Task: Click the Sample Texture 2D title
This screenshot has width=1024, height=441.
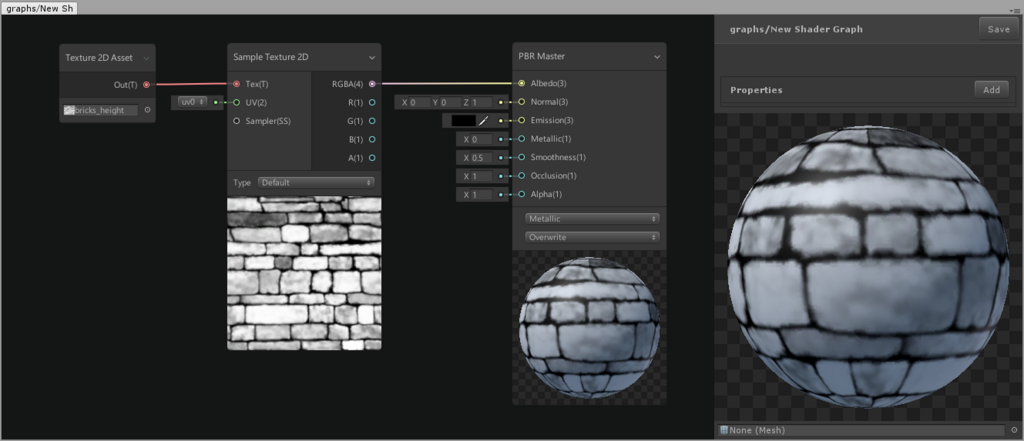Action: (x=271, y=57)
